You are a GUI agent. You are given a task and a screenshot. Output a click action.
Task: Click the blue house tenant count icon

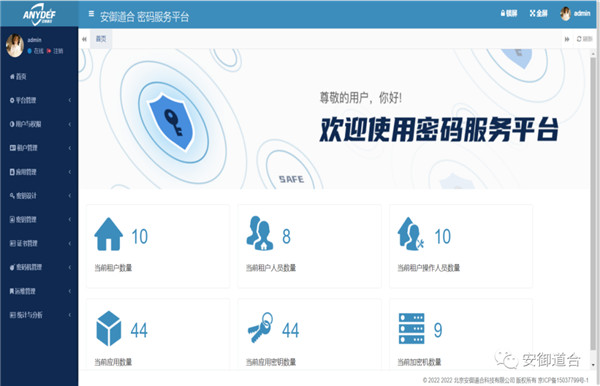coord(109,234)
